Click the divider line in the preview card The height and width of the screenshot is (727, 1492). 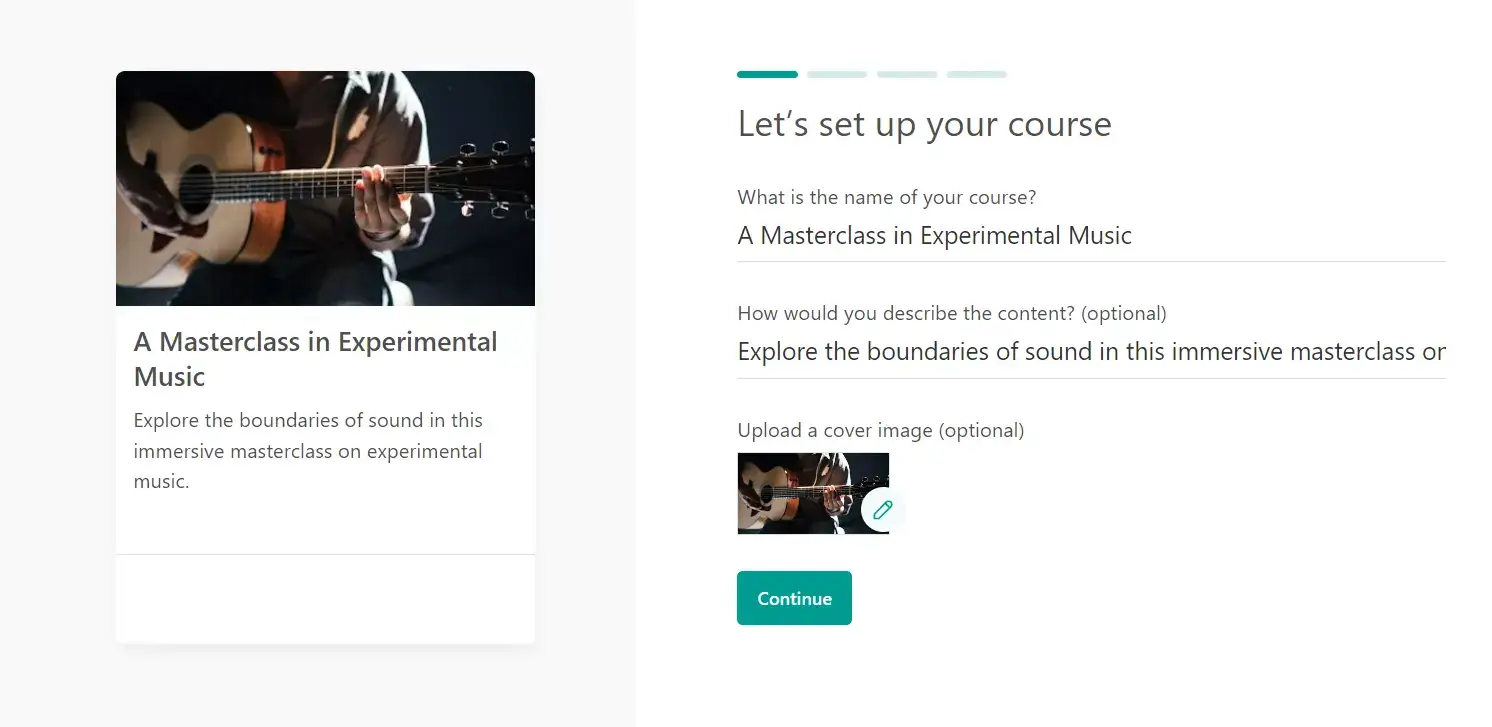325,554
